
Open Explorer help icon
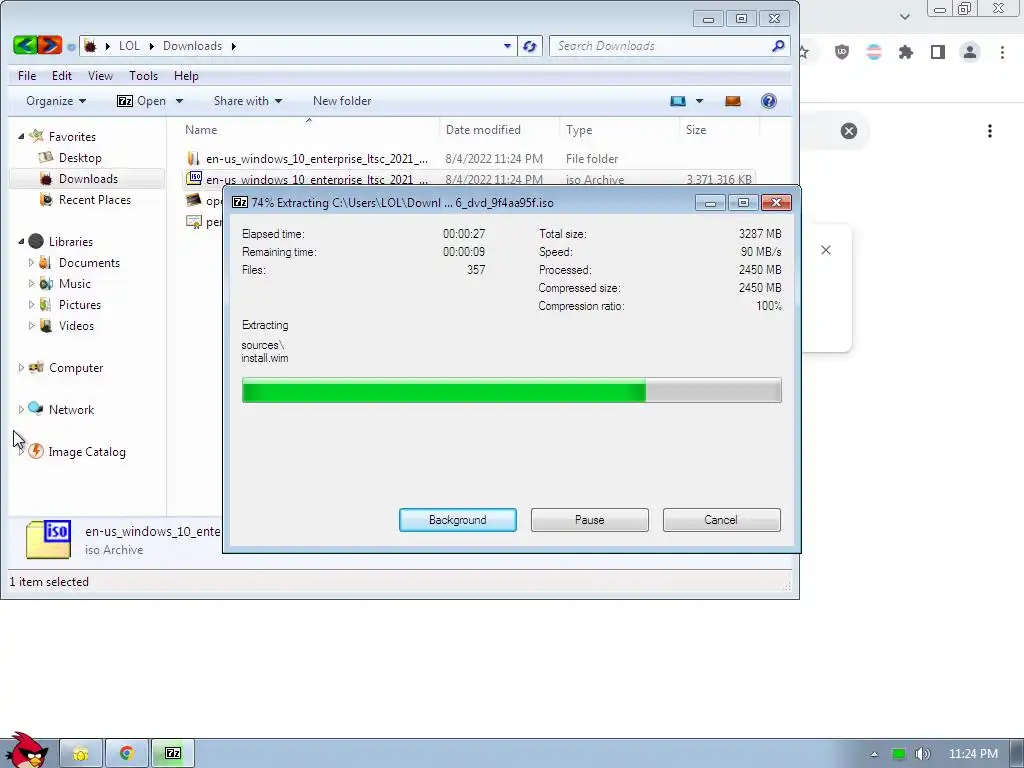pos(769,101)
